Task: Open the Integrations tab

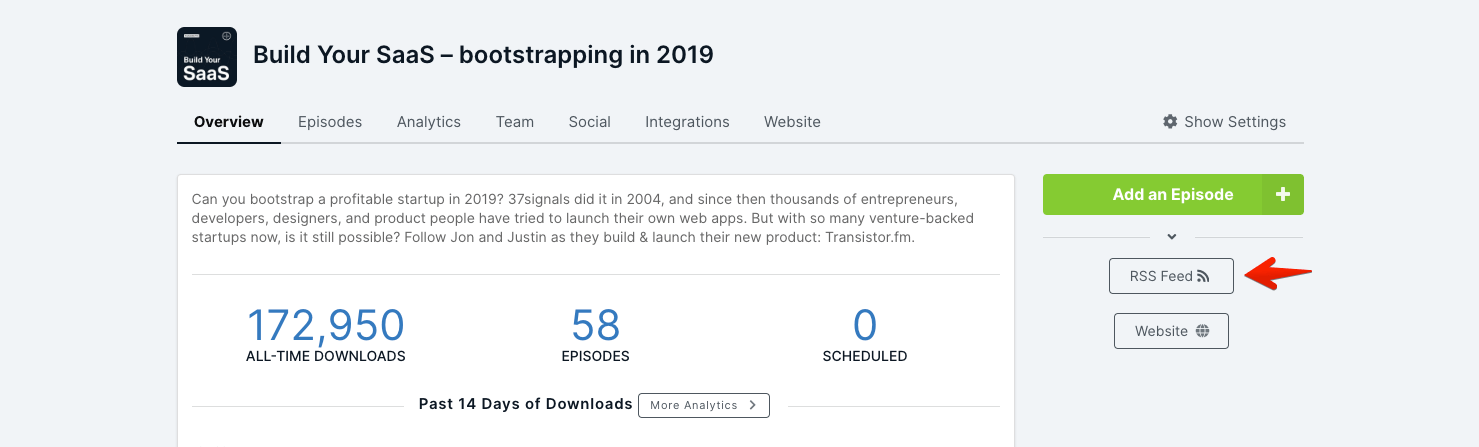Action: [687, 122]
